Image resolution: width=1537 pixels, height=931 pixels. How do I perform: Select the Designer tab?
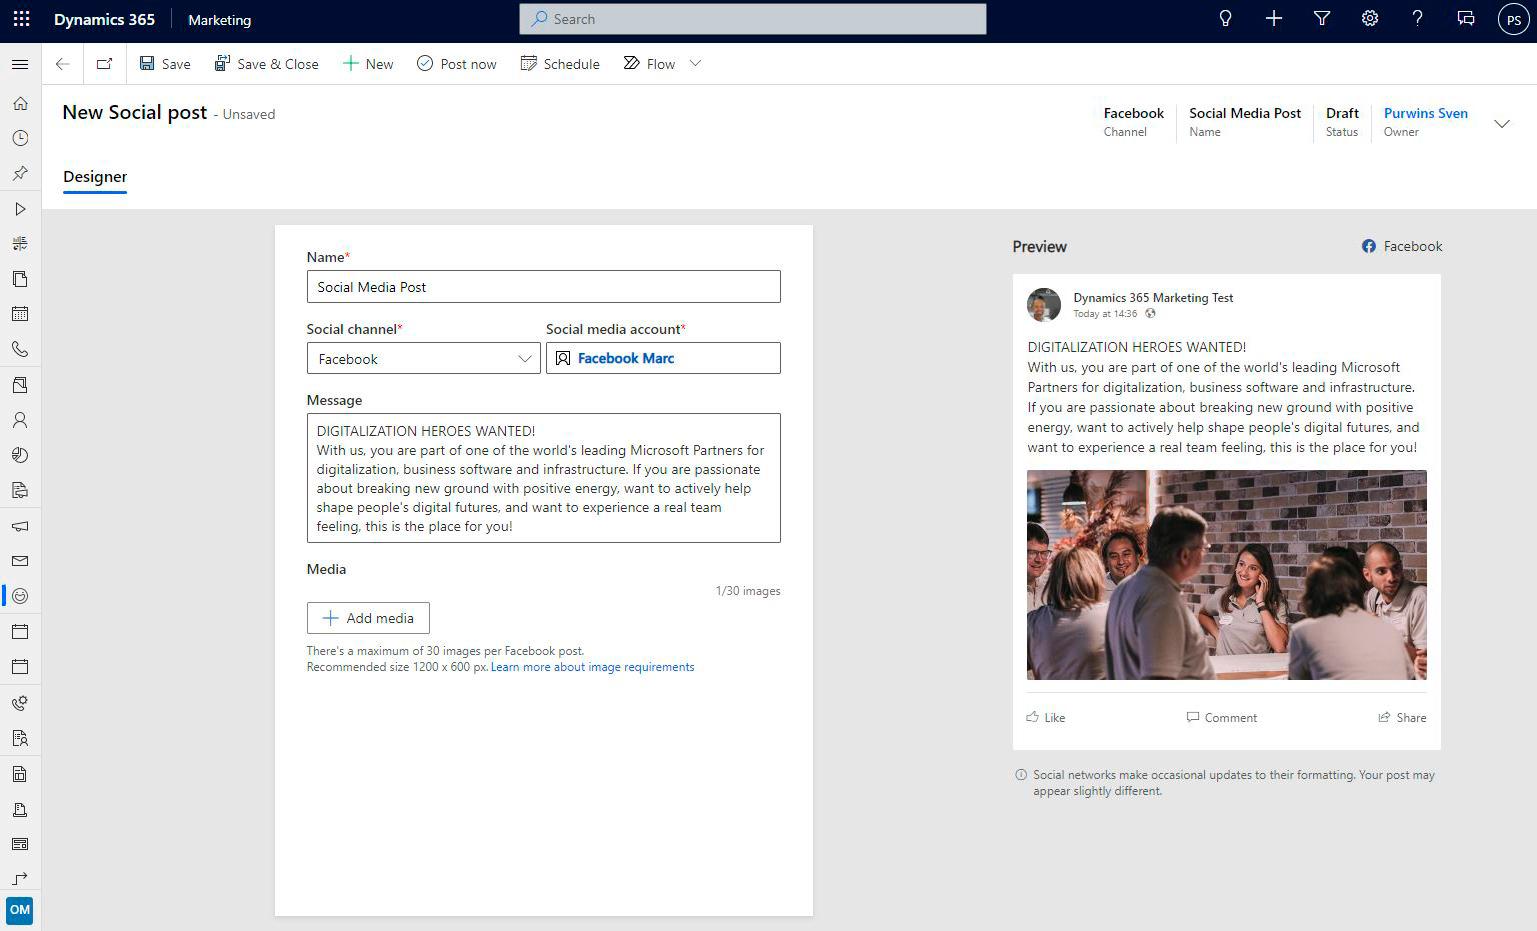pos(95,177)
